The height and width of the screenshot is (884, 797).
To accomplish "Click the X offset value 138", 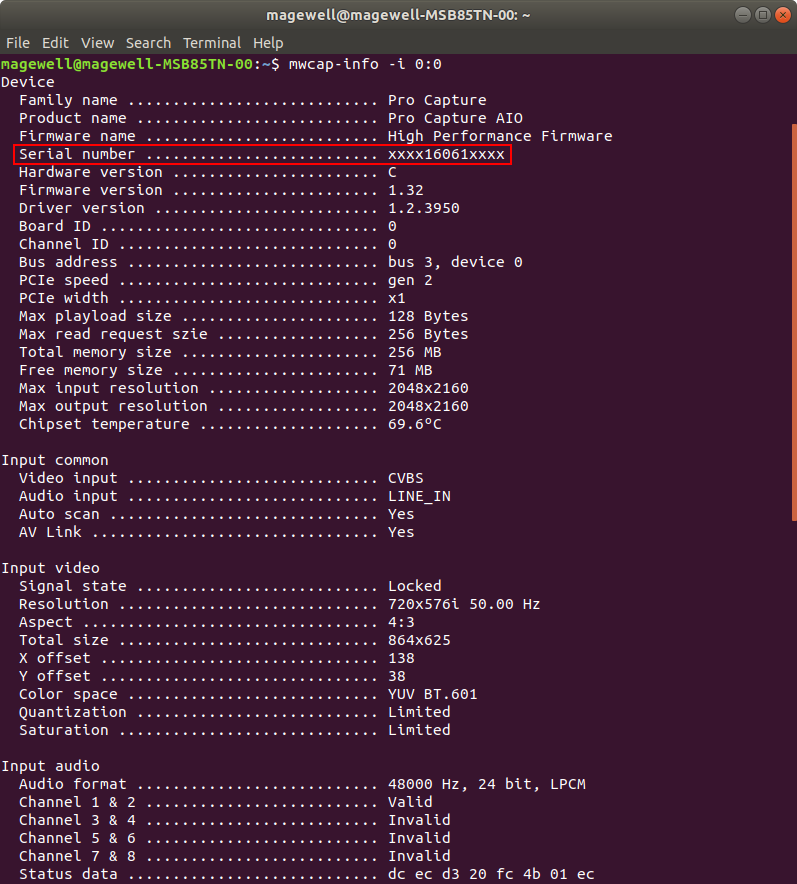I will pos(401,659).
